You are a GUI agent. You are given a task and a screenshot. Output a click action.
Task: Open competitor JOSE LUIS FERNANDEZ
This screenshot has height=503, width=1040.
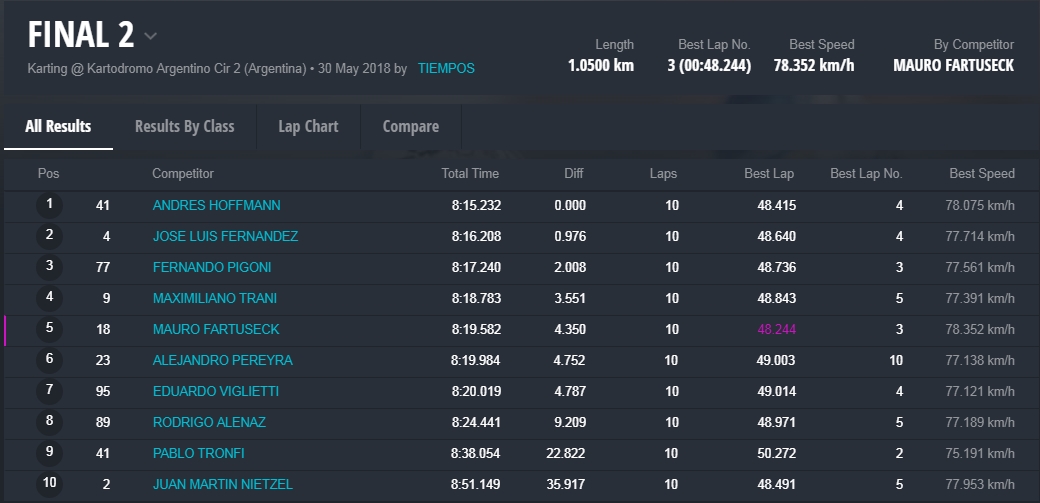pos(225,237)
